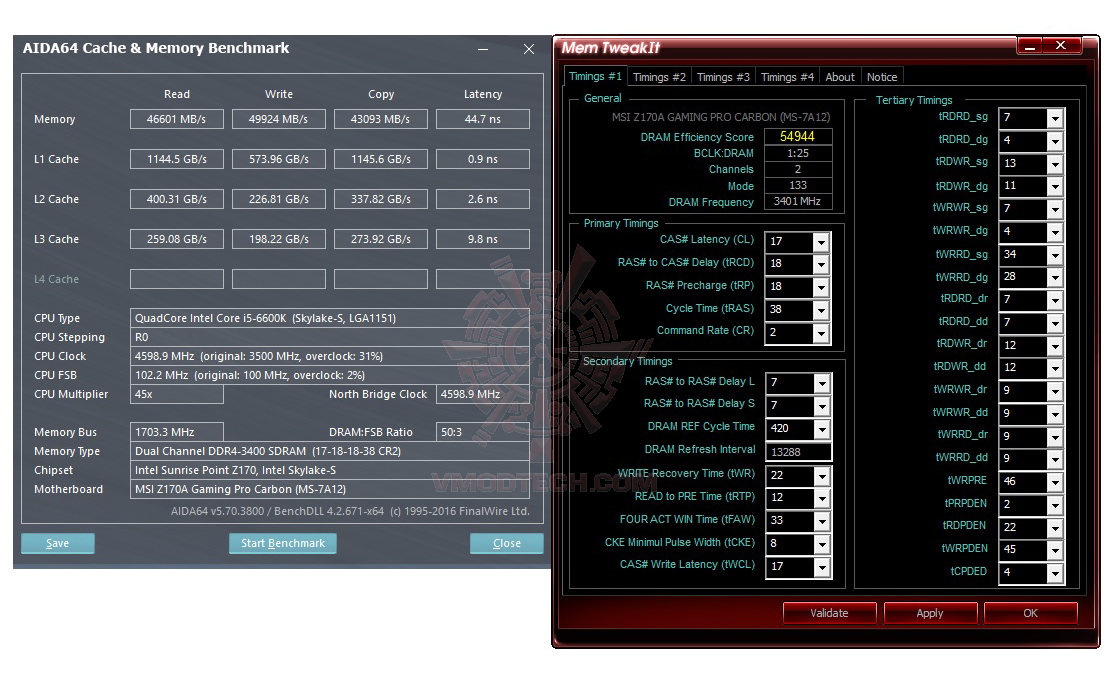Viewport: 1108px width, 675px height.
Task: Open the Cycle Time (tRAS) dropdown
Action: coord(821,310)
